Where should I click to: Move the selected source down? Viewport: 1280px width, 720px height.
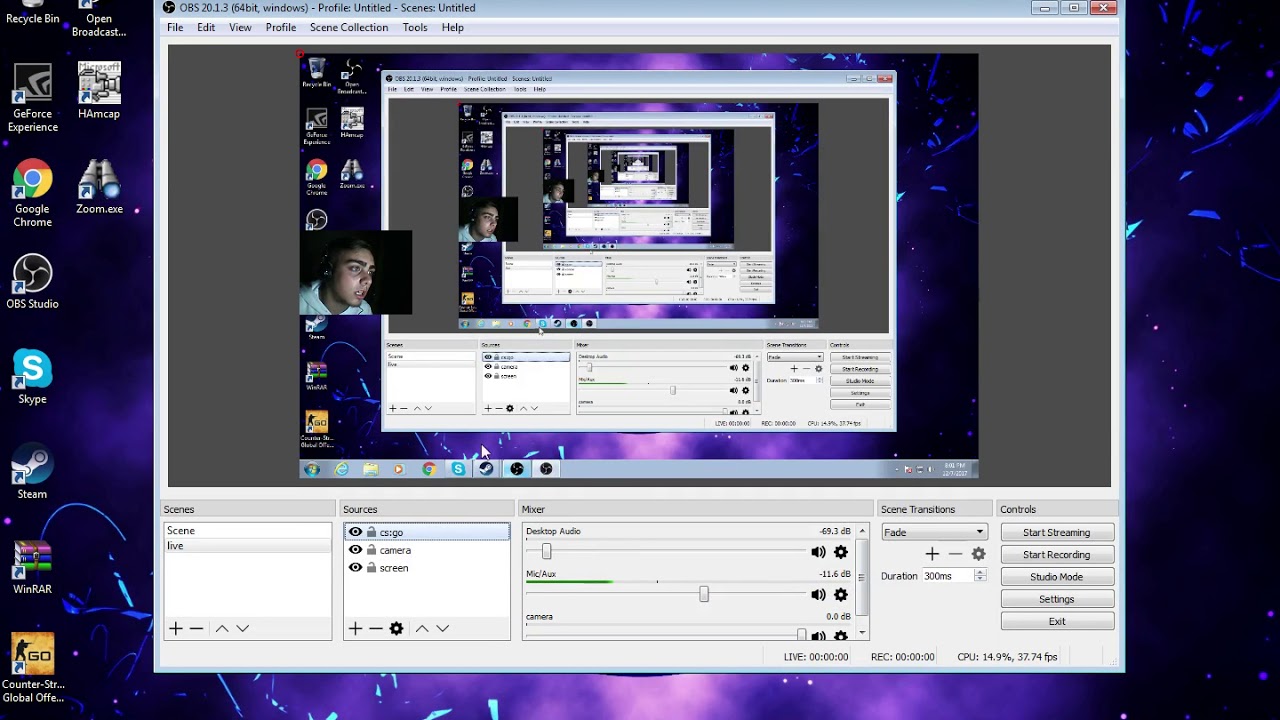[443, 628]
